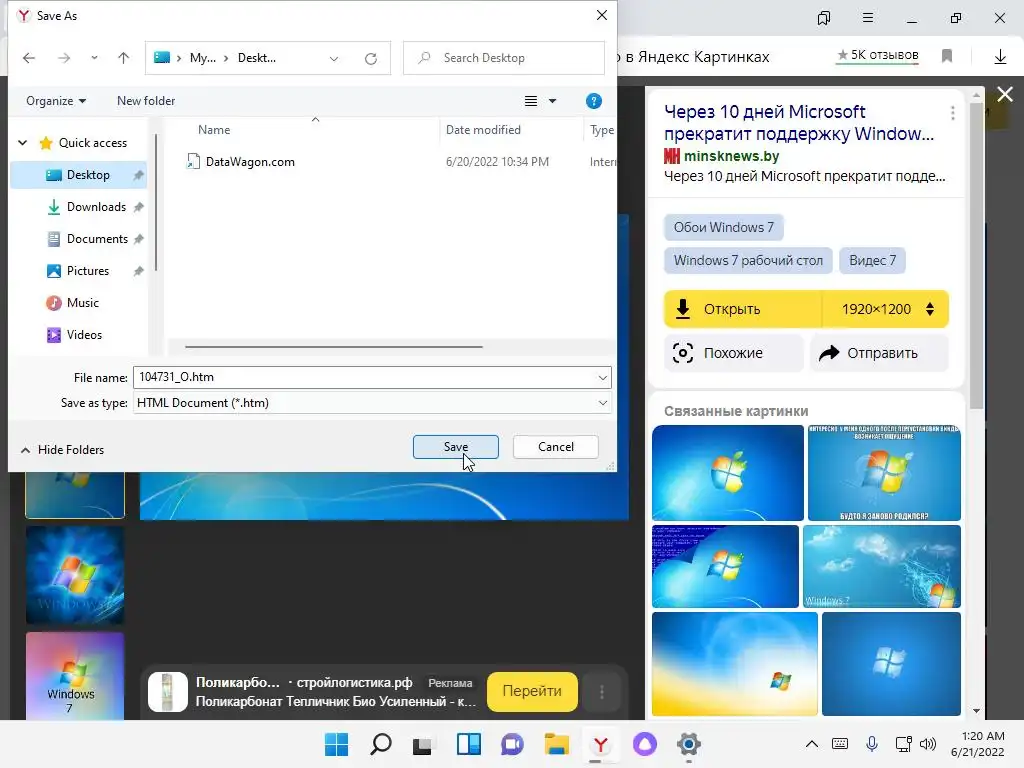Click the Search Desktop field

coord(504,58)
